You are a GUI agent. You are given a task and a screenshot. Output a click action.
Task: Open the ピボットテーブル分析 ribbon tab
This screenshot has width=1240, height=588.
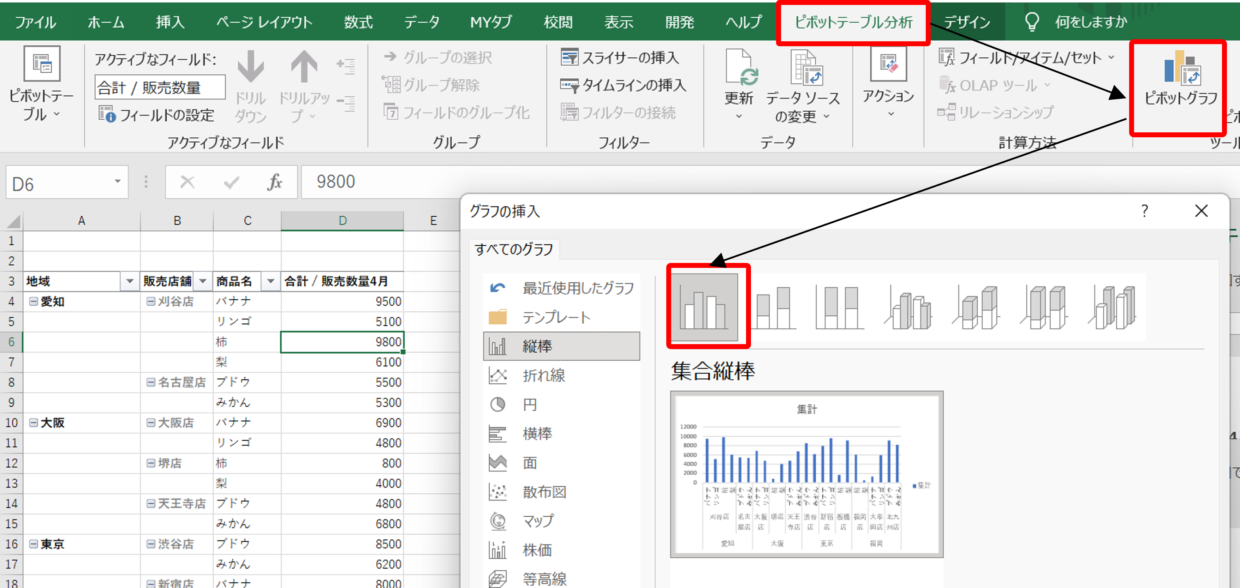(853, 22)
